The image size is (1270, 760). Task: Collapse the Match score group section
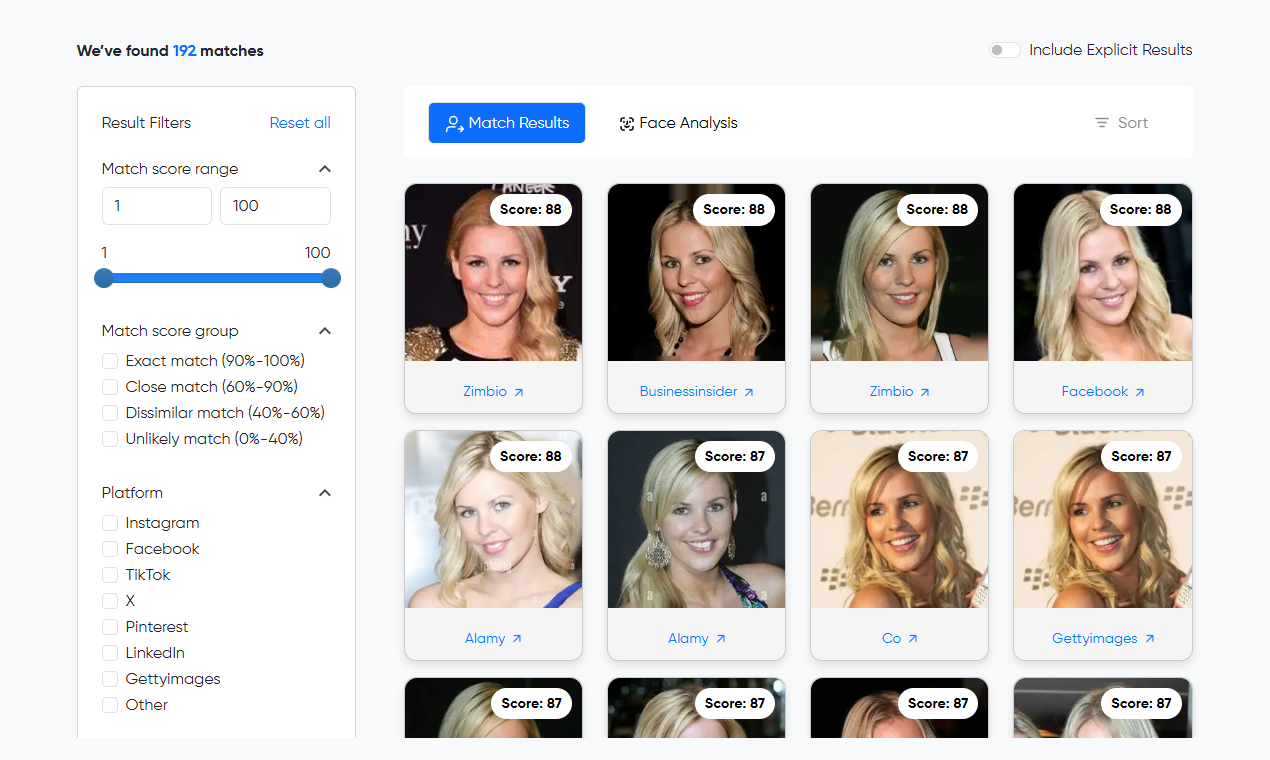[324, 331]
